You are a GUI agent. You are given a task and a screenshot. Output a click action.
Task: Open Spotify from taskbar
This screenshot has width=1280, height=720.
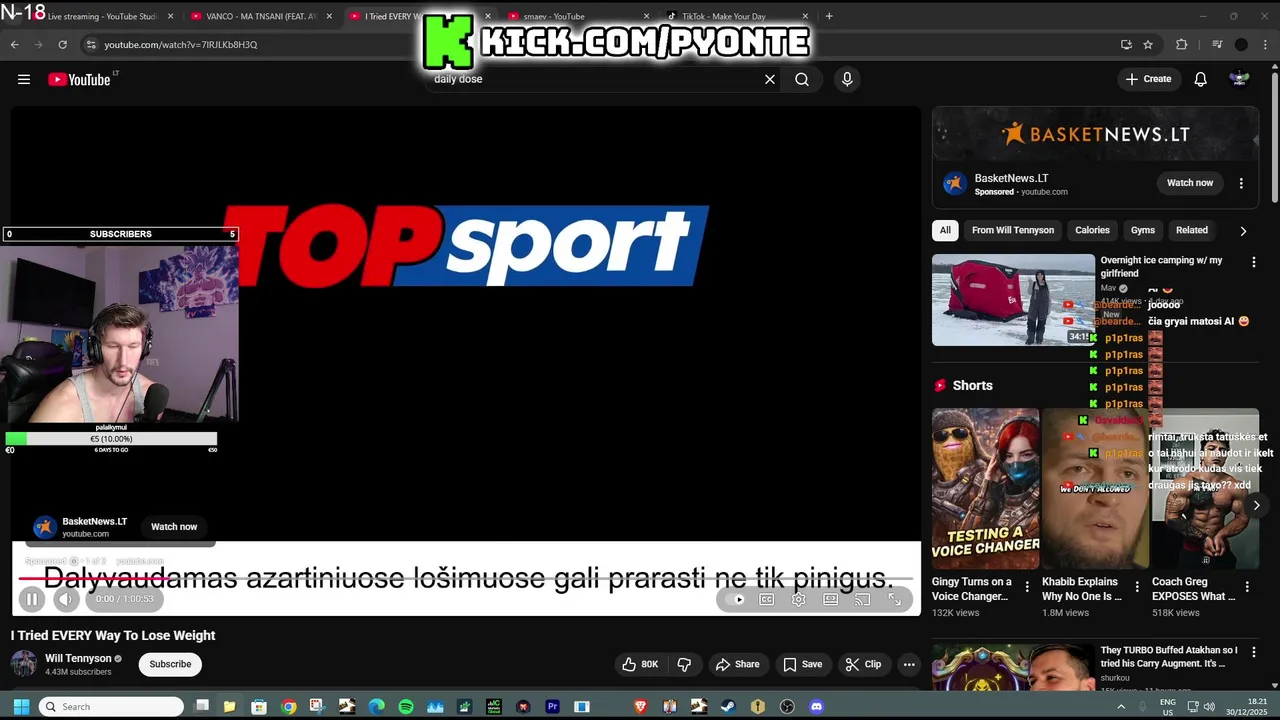(x=406, y=706)
